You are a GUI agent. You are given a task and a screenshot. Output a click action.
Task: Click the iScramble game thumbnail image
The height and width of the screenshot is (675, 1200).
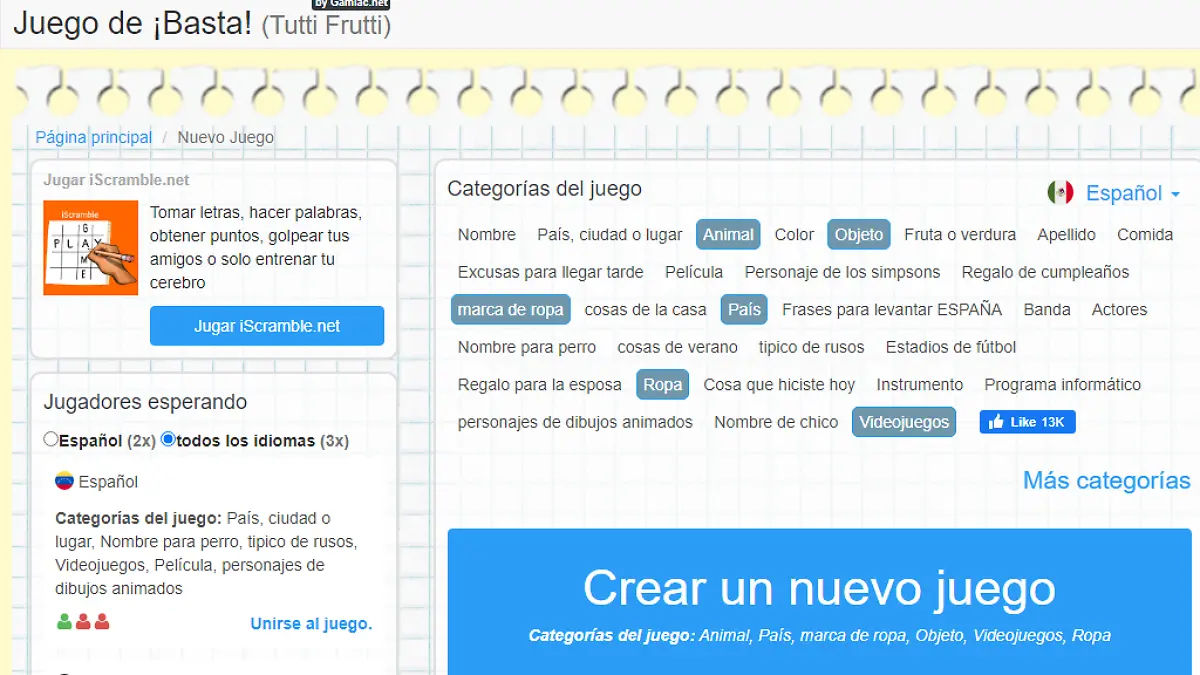pyautogui.click(x=90, y=248)
